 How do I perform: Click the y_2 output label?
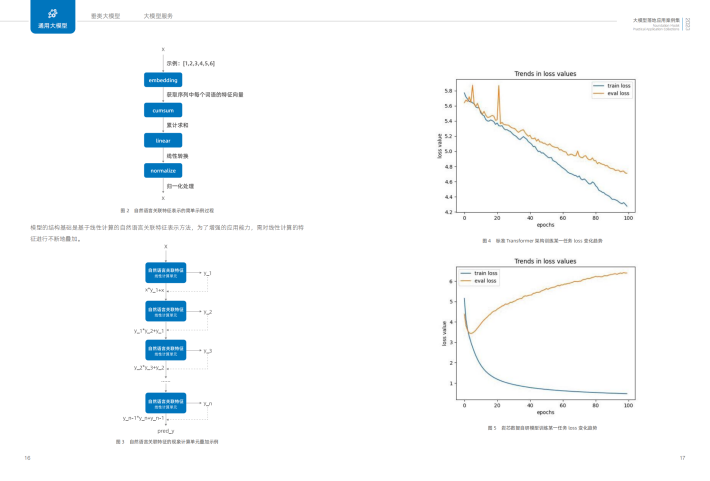(207, 312)
